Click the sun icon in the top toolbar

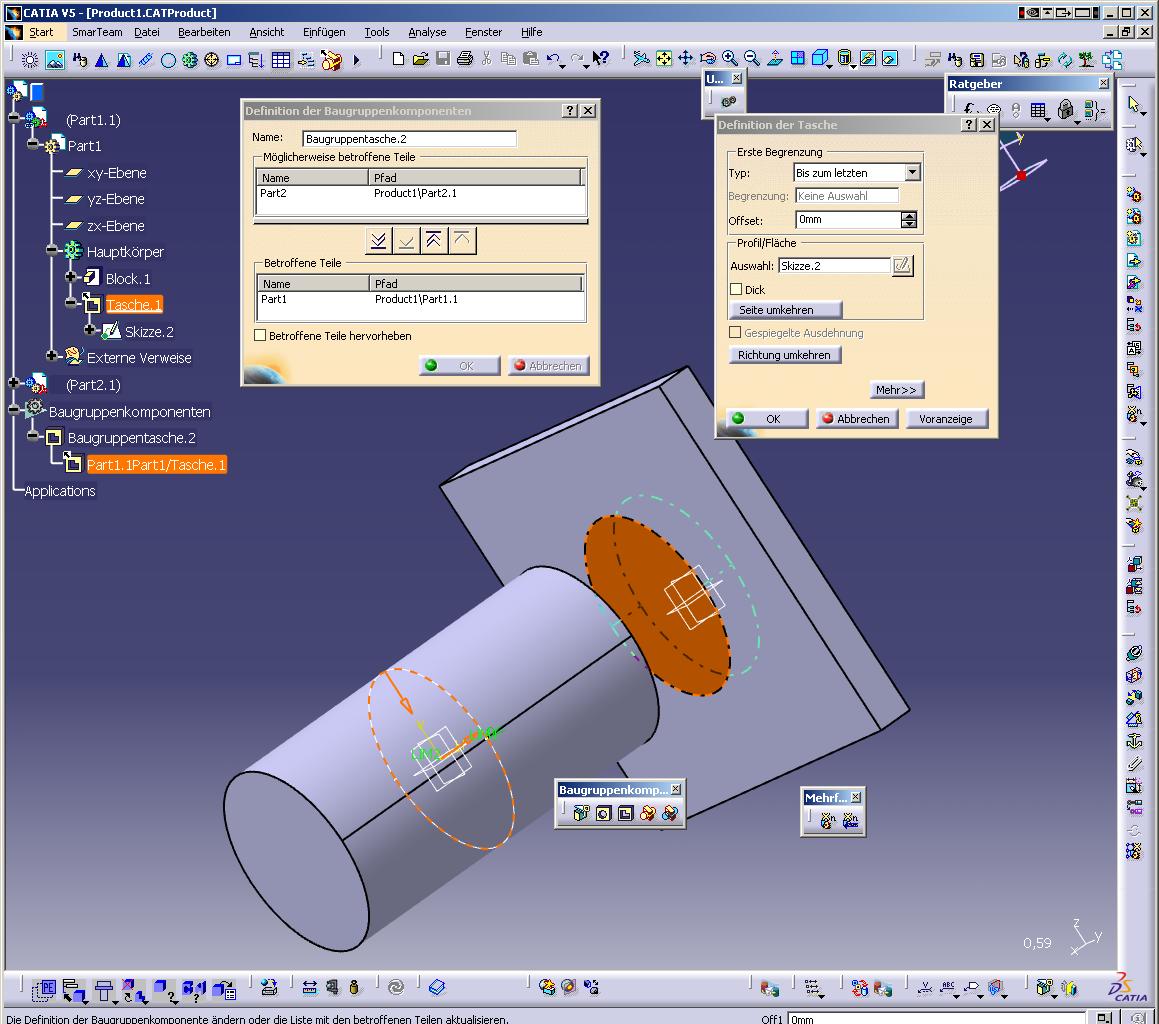tap(30, 60)
